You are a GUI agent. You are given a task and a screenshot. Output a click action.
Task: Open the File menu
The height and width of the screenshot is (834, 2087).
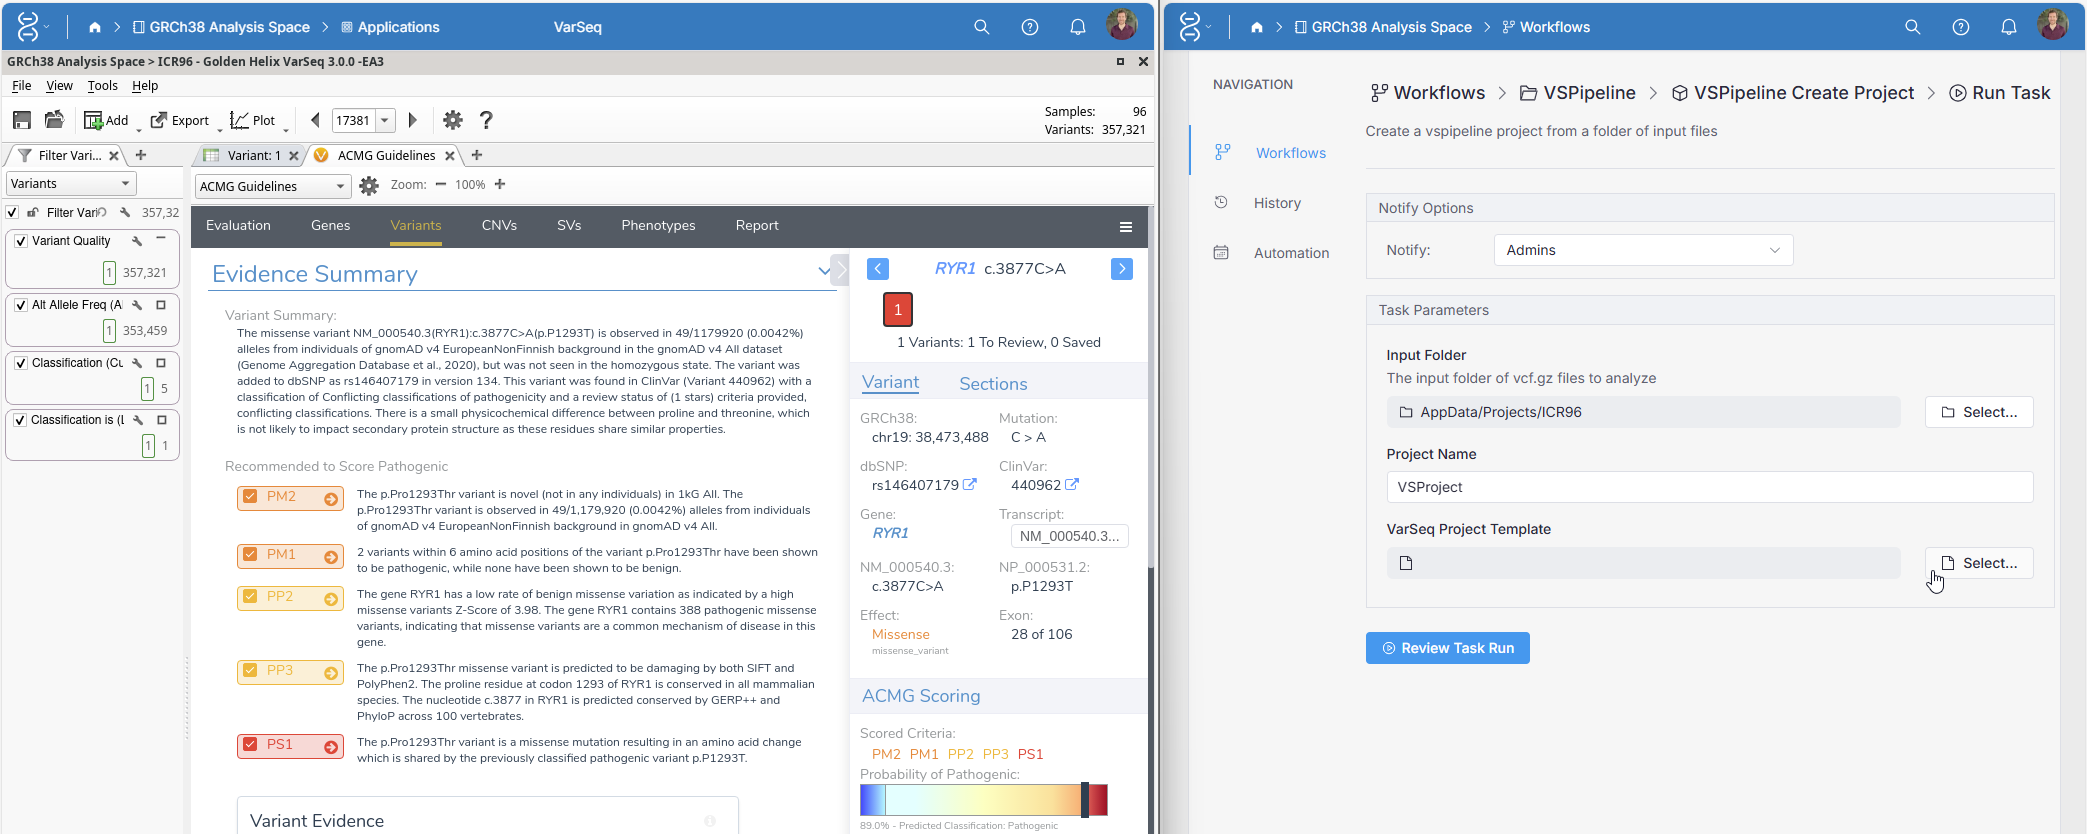21,86
